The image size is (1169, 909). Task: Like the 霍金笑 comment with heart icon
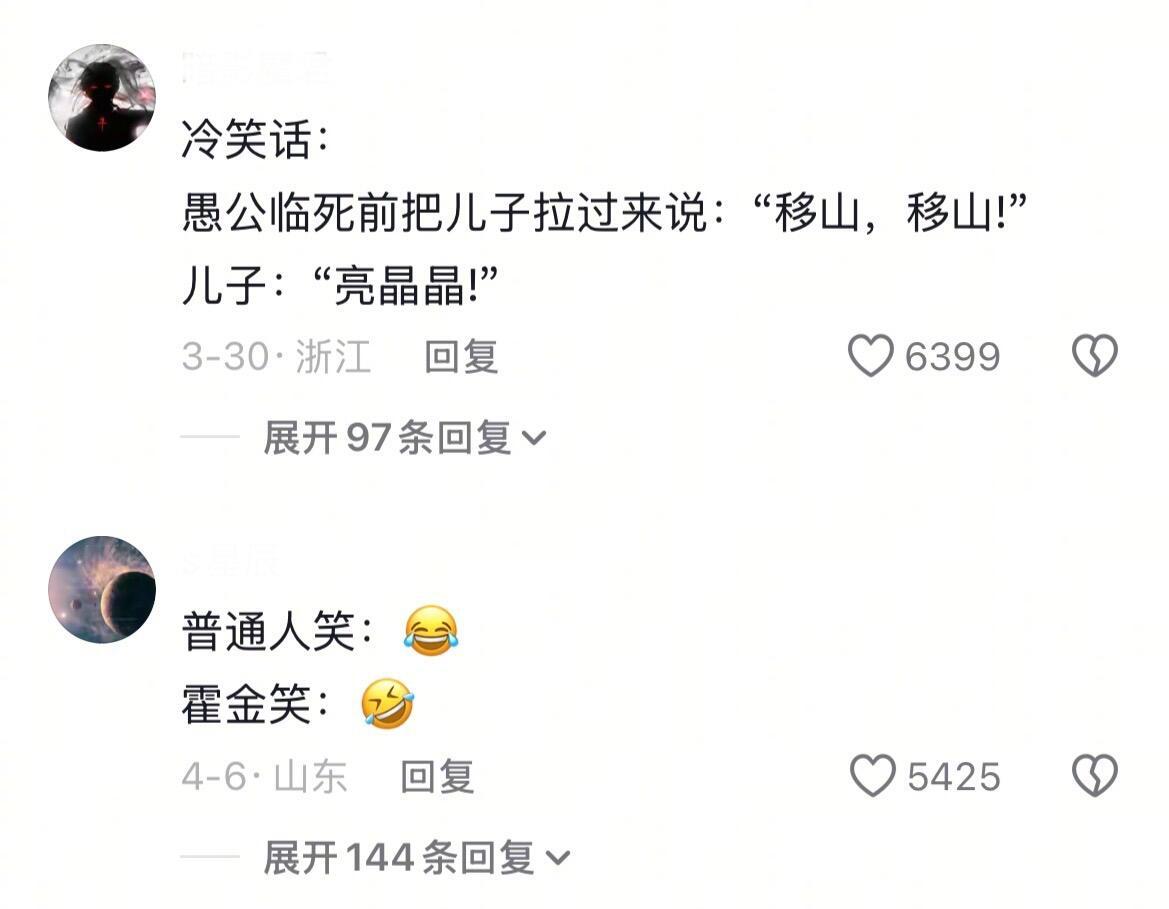point(872,776)
